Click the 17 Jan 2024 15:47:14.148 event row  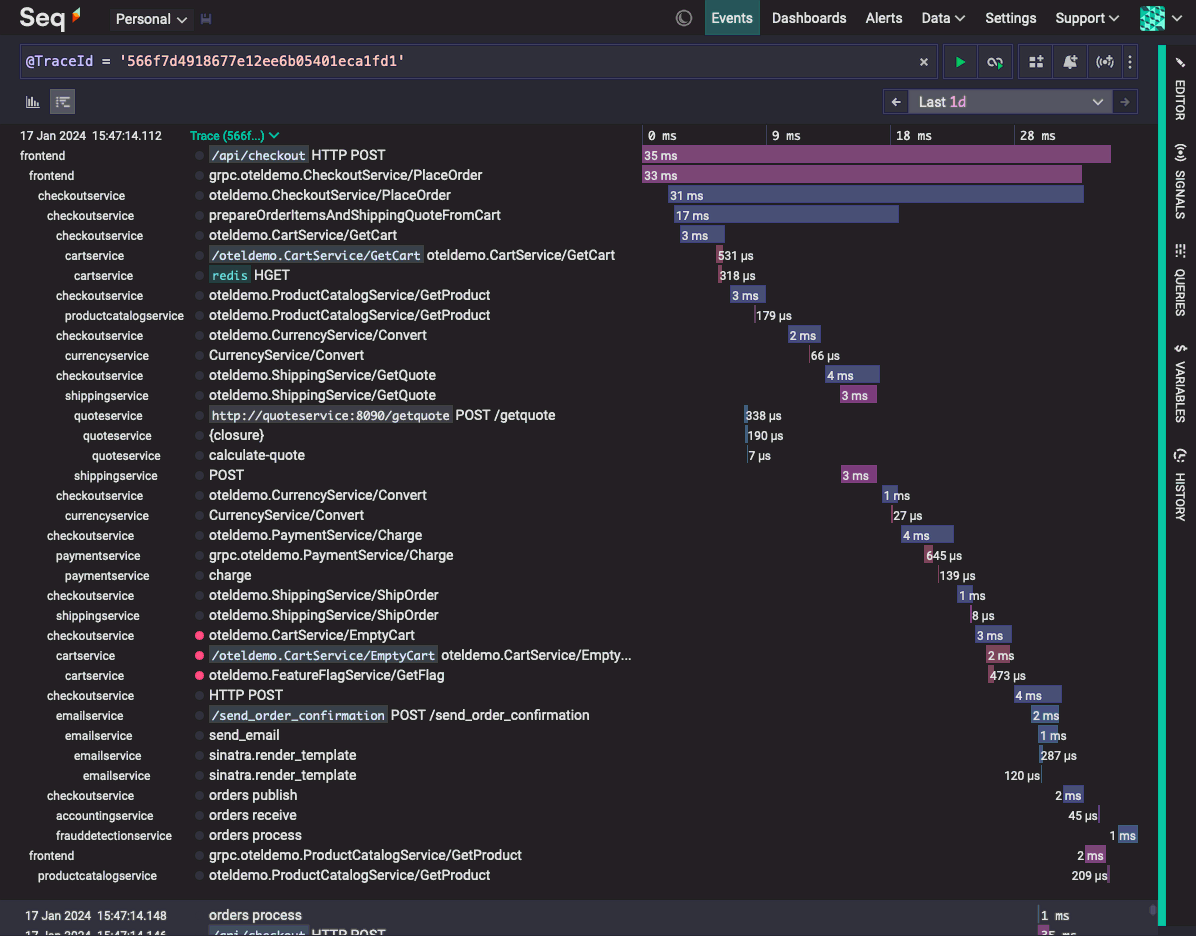[580, 915]
